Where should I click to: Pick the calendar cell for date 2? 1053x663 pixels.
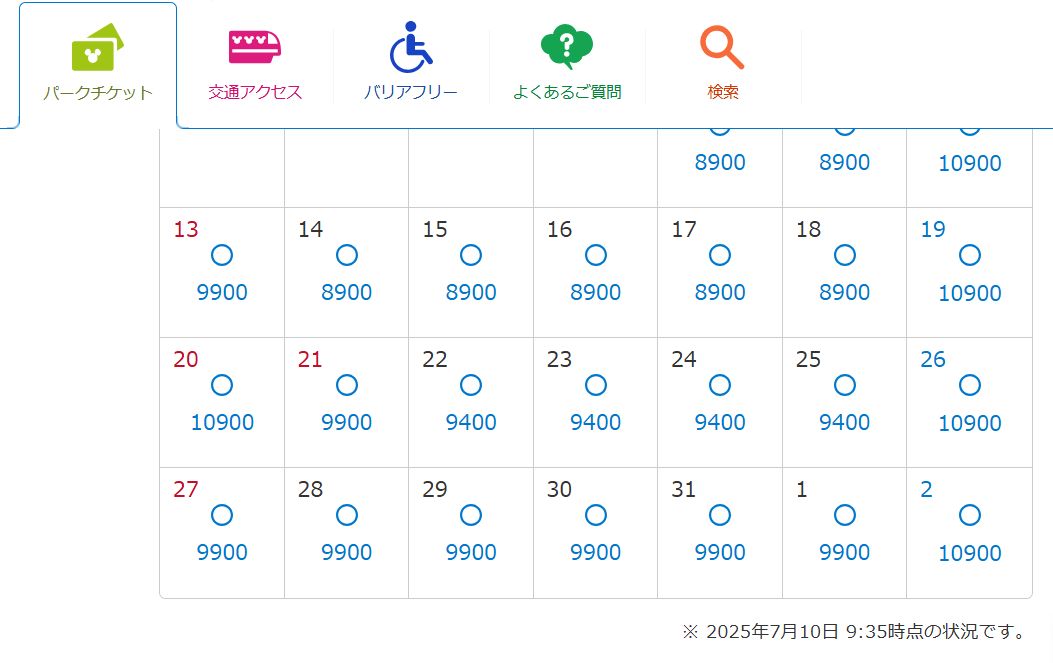(x=969, y=533)
